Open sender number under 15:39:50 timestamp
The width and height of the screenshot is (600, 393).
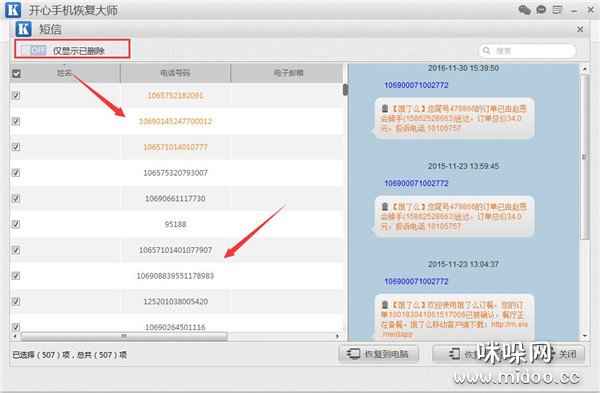(416, 85)
